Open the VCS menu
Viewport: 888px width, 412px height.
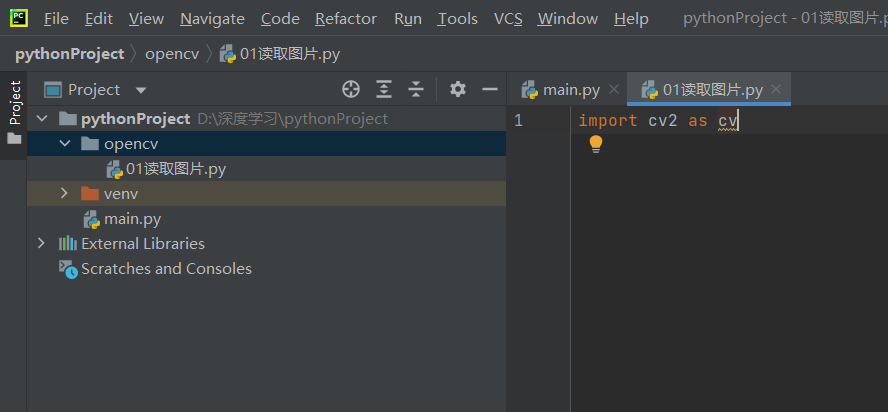[x=508, y=19]
